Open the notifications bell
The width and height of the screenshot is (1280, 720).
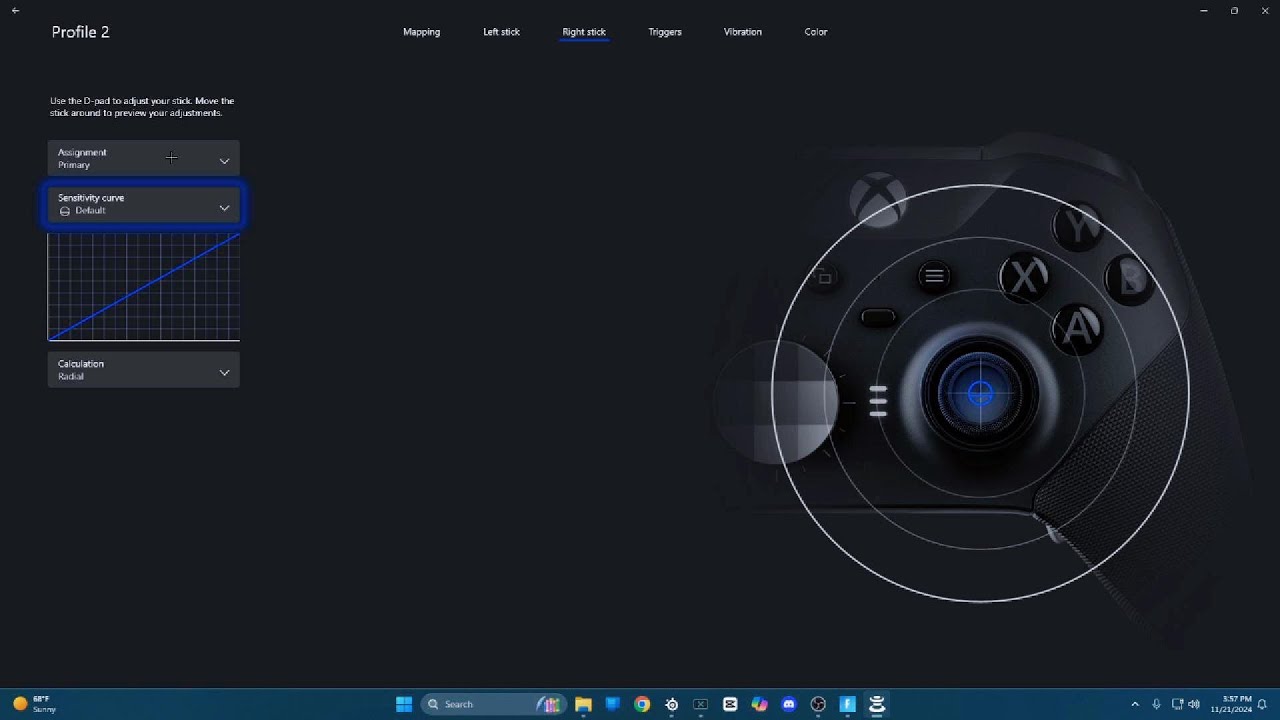[1262, 704]
